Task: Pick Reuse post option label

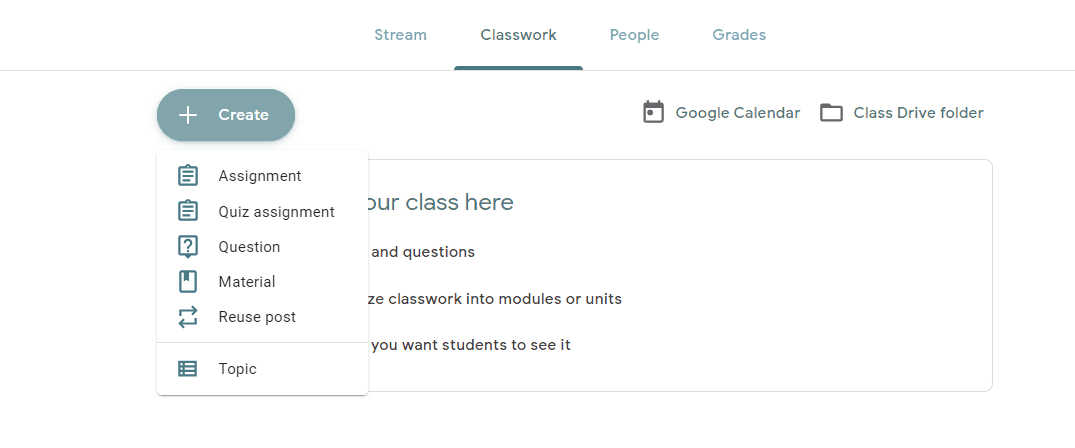Action: tap(257, 317)
